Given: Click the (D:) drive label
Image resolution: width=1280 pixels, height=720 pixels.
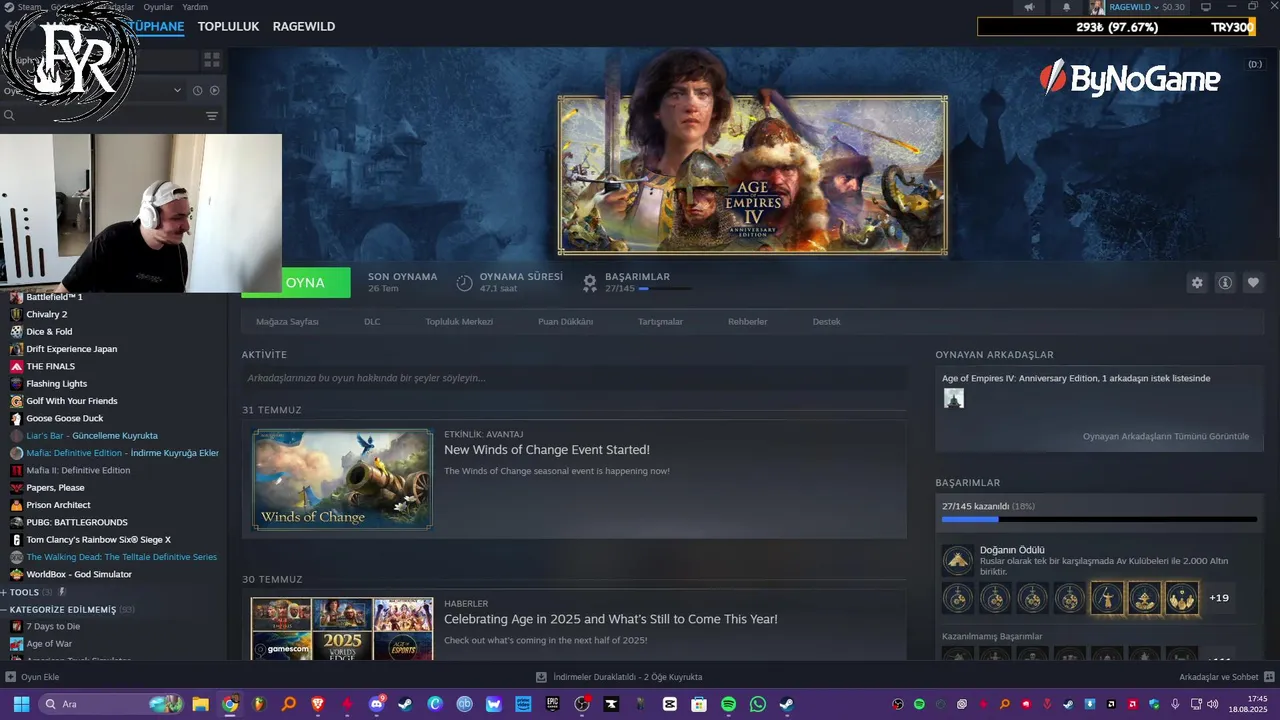Looking at the screenshot, I should (x=1255, y=64).
